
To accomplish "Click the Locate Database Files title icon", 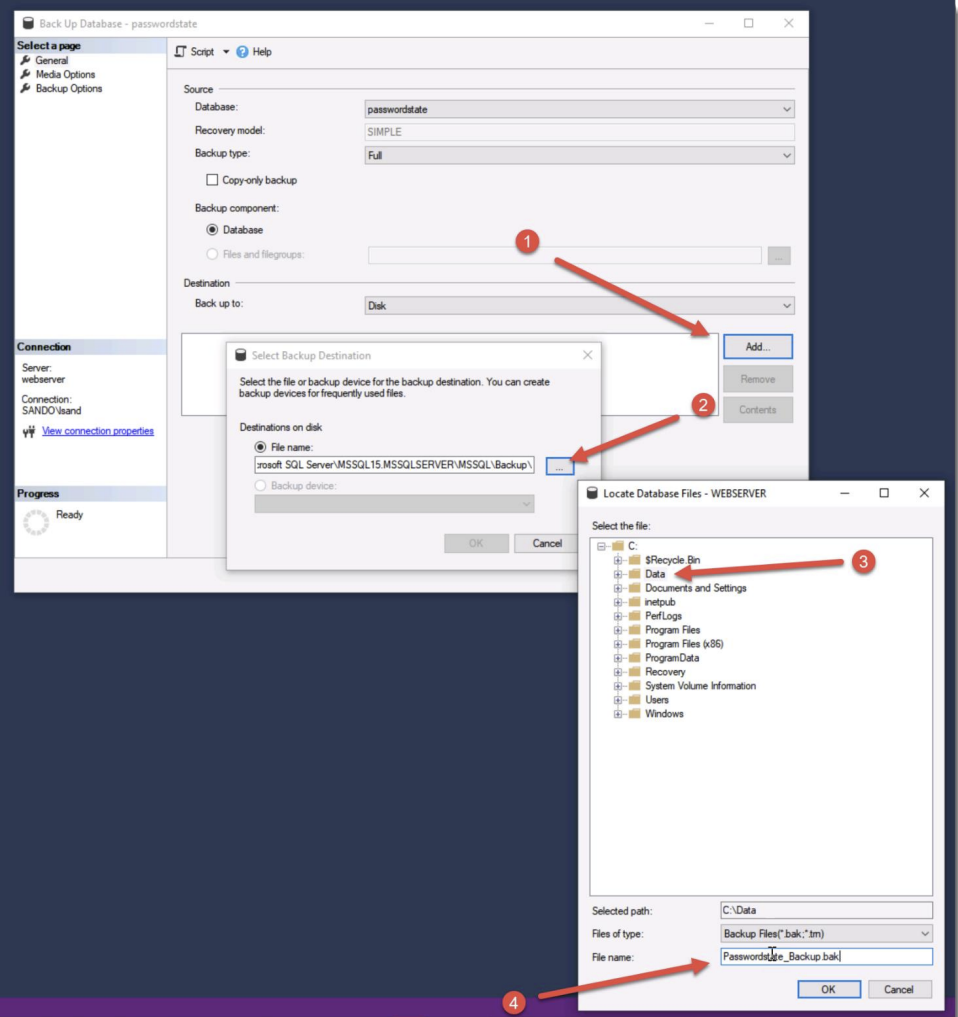I will tap(592, 493).
